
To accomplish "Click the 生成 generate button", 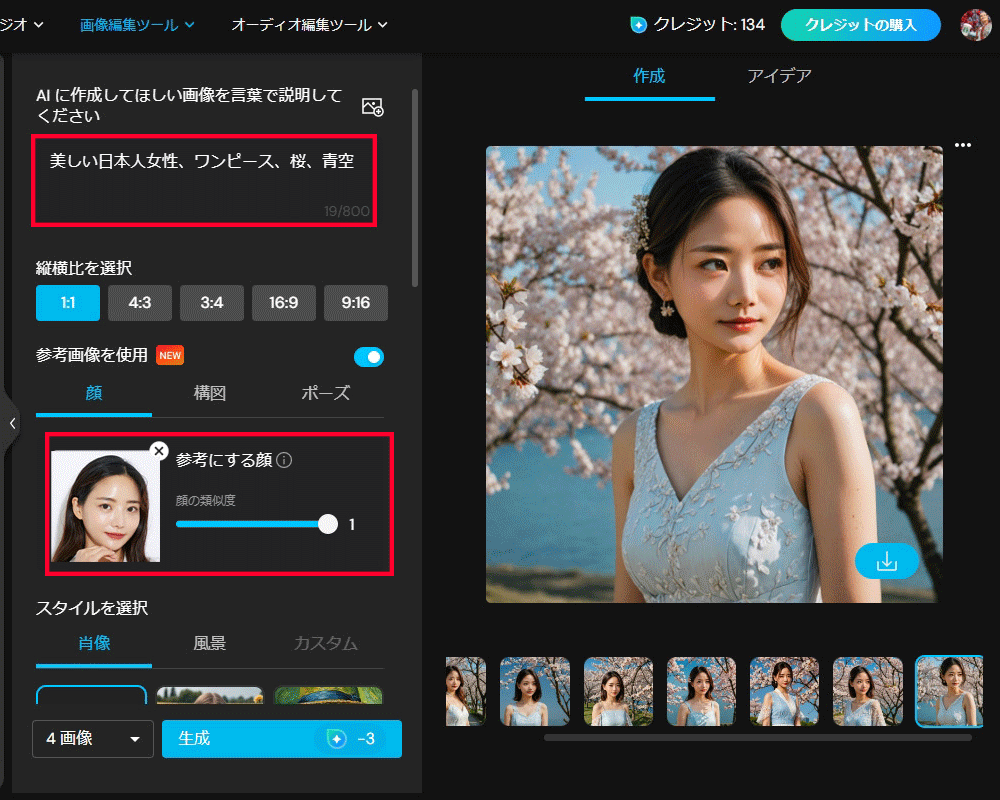I will [x=282, y=739].
